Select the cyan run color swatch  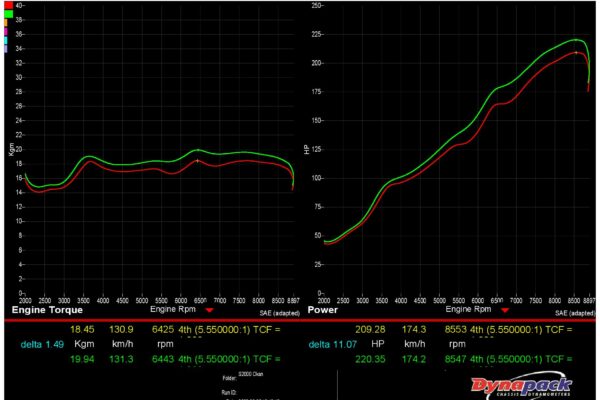[x=6, y=40]
